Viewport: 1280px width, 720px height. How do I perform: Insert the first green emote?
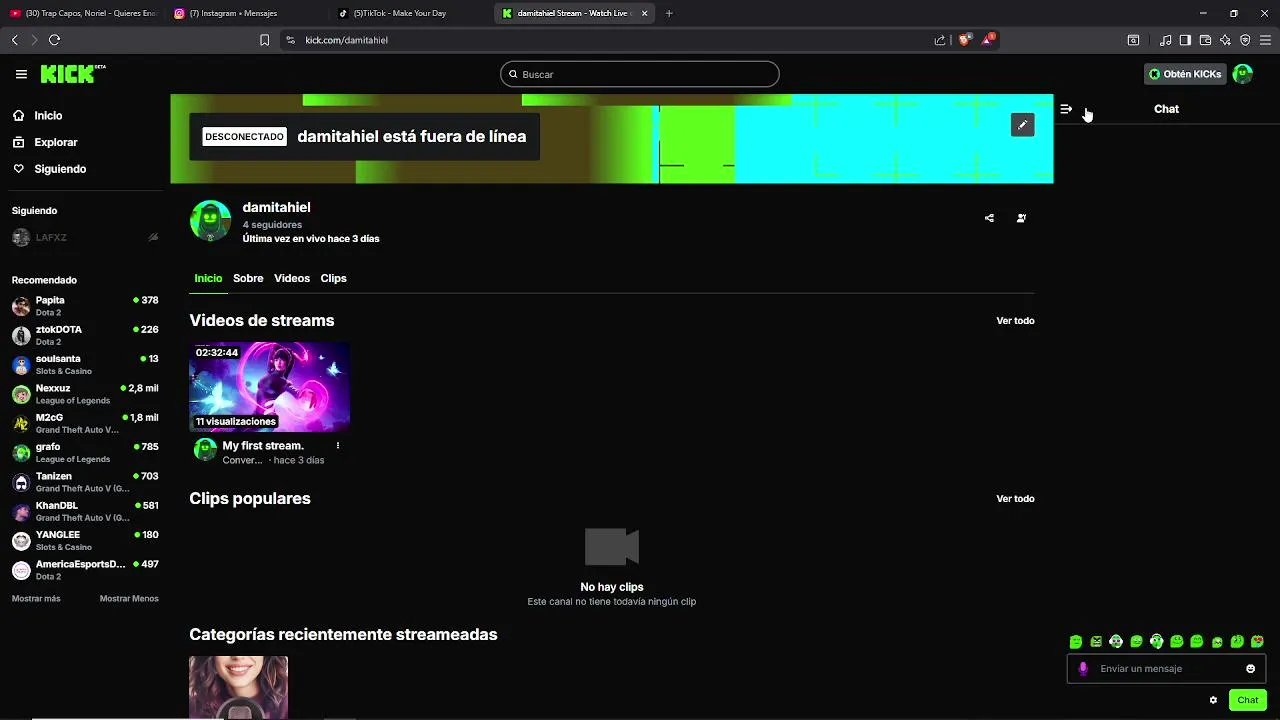pos(1076,642)
